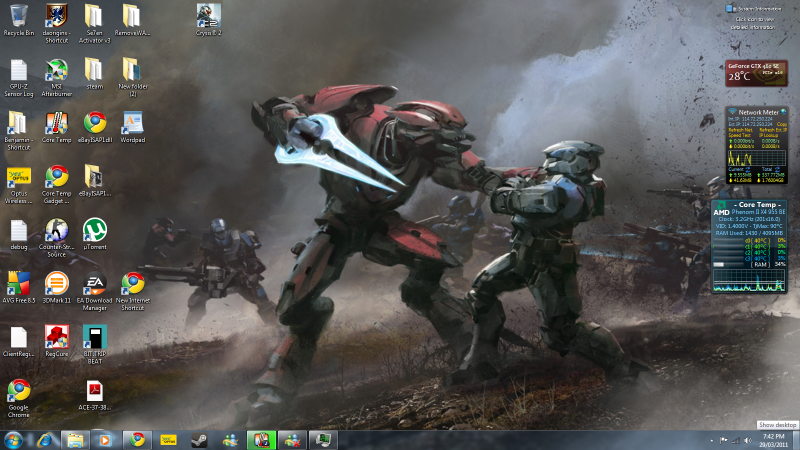
Task: Open the yellow Optus taskbar icon
Action: click(168, 440)
